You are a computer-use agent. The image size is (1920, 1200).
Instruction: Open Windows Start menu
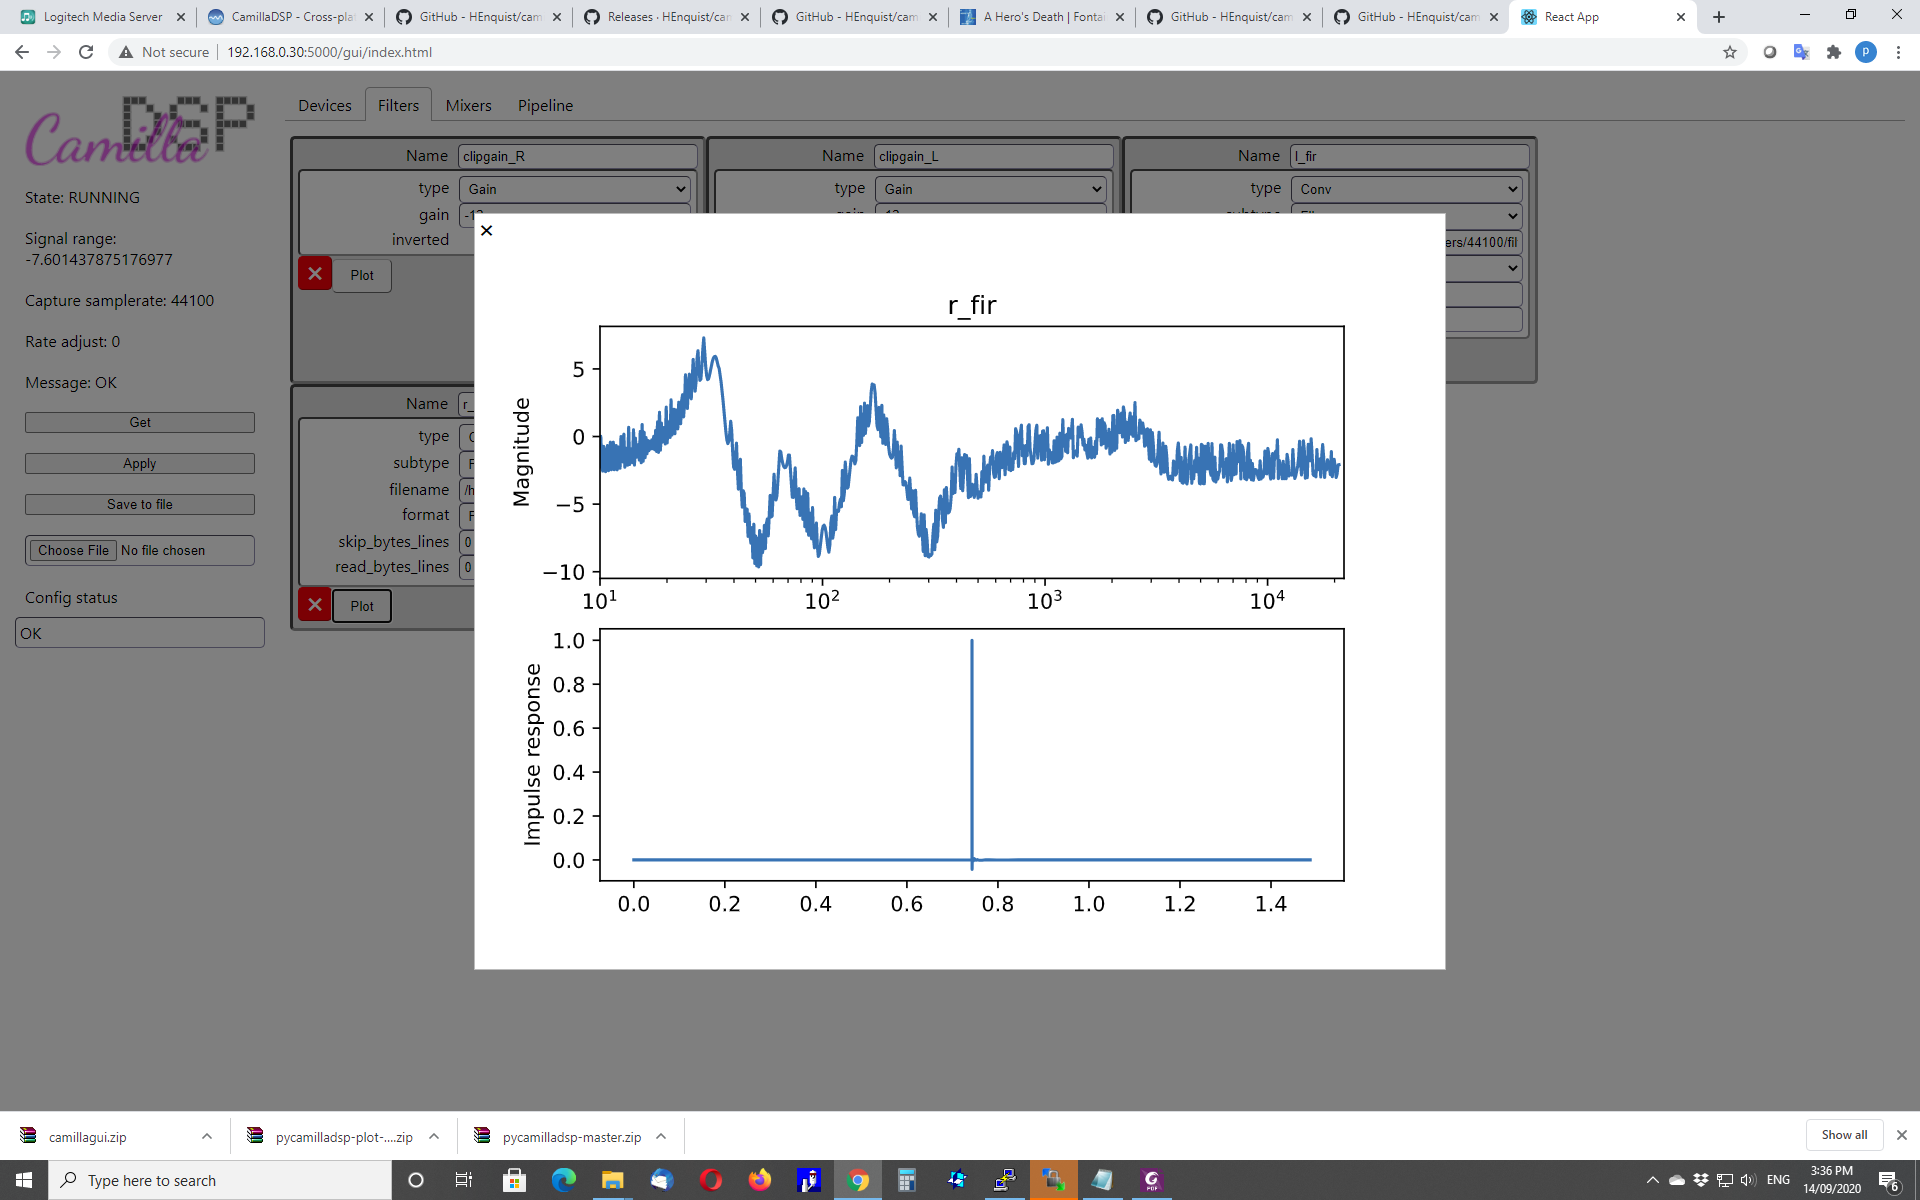[24, 1180]
